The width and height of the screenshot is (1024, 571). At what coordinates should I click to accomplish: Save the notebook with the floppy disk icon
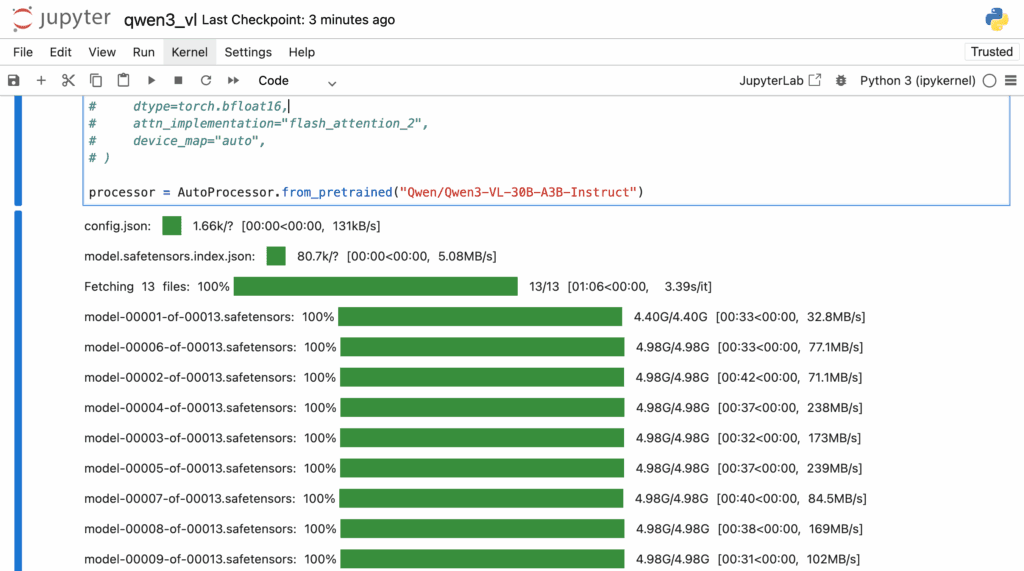[14, 81]
